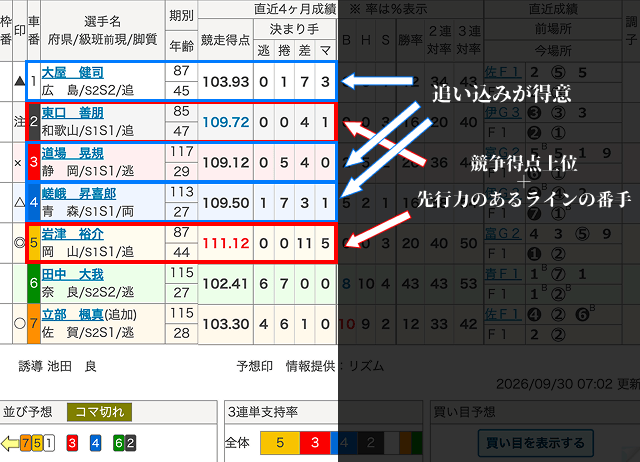
Task: Click the コマ切れ label in 並び予想
Action: (x=100, y=412)
